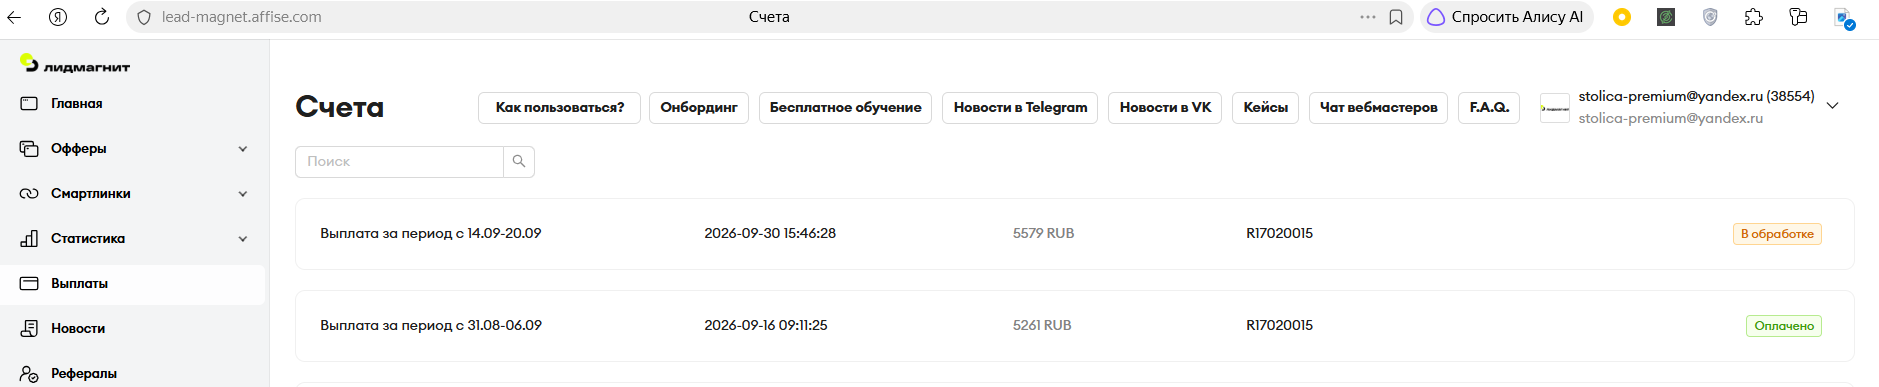Click the amount 5261 RUB
This screenshot has width=1879, height=387.
1042,325
